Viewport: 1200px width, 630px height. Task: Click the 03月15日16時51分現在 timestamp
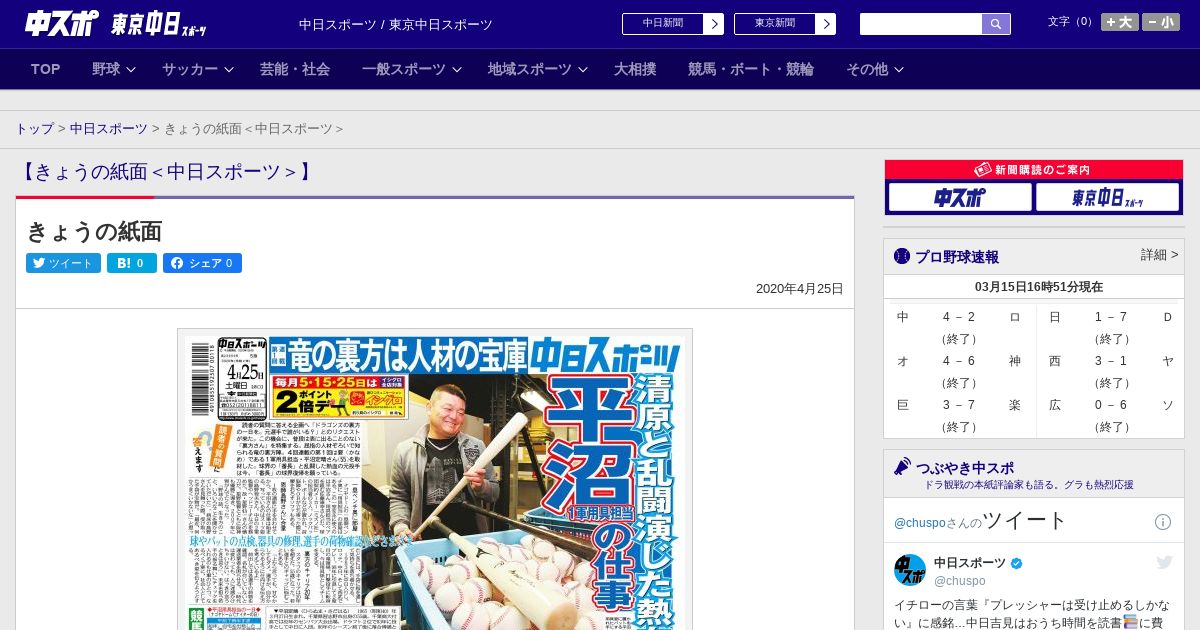pos(1039,287)
